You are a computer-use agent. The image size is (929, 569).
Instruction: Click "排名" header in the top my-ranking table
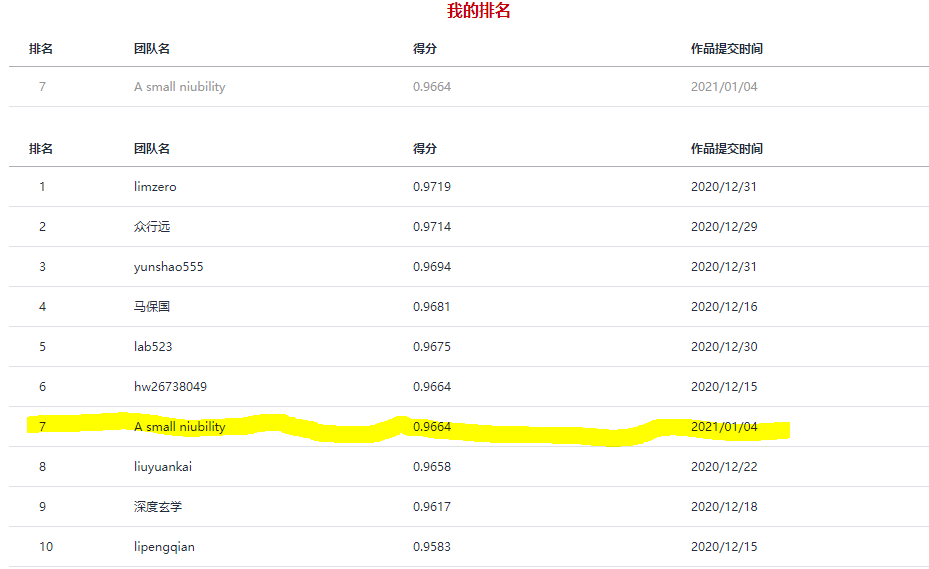click(x=41, y=49)
